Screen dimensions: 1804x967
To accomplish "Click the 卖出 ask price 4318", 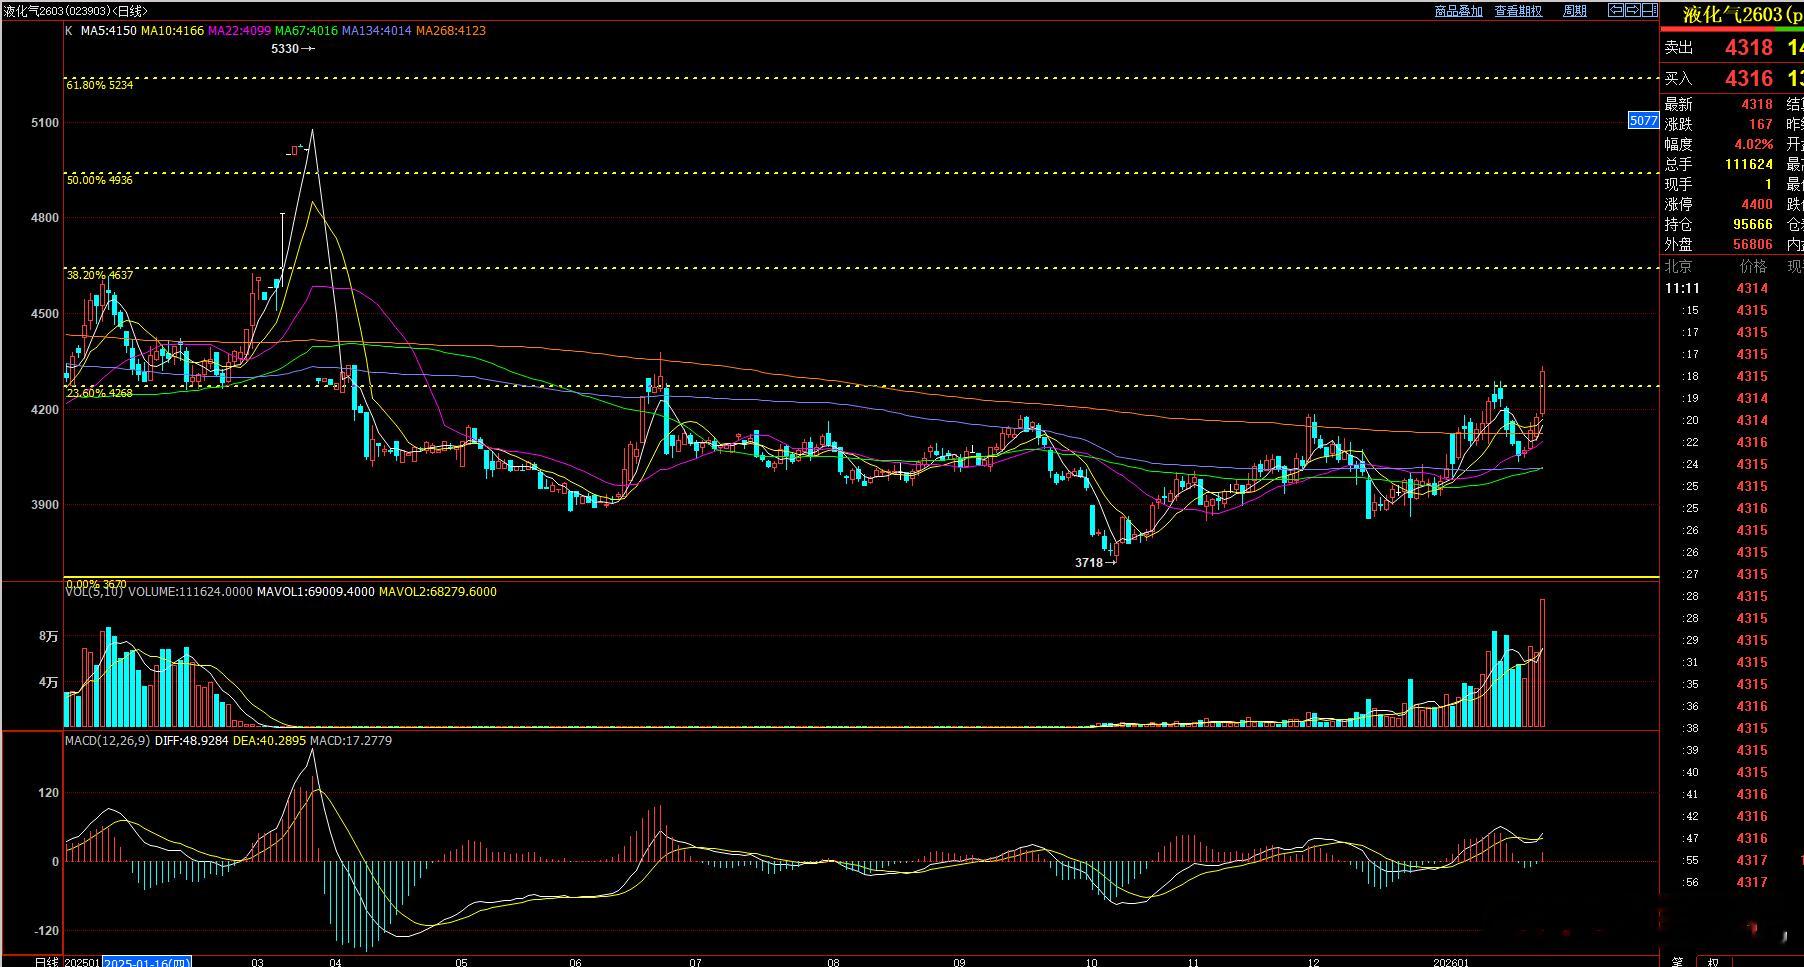I will point(1749,47).
